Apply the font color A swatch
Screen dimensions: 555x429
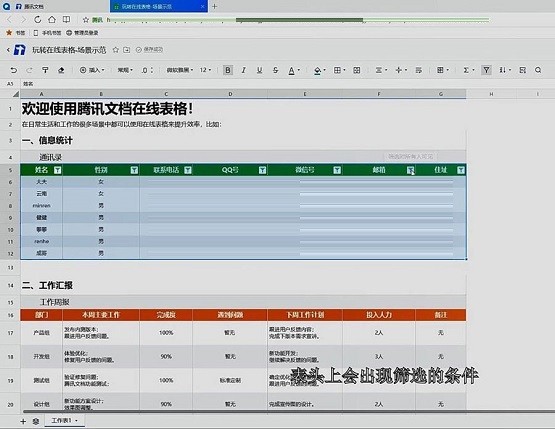pyautogui.click(x=291, y=70)
